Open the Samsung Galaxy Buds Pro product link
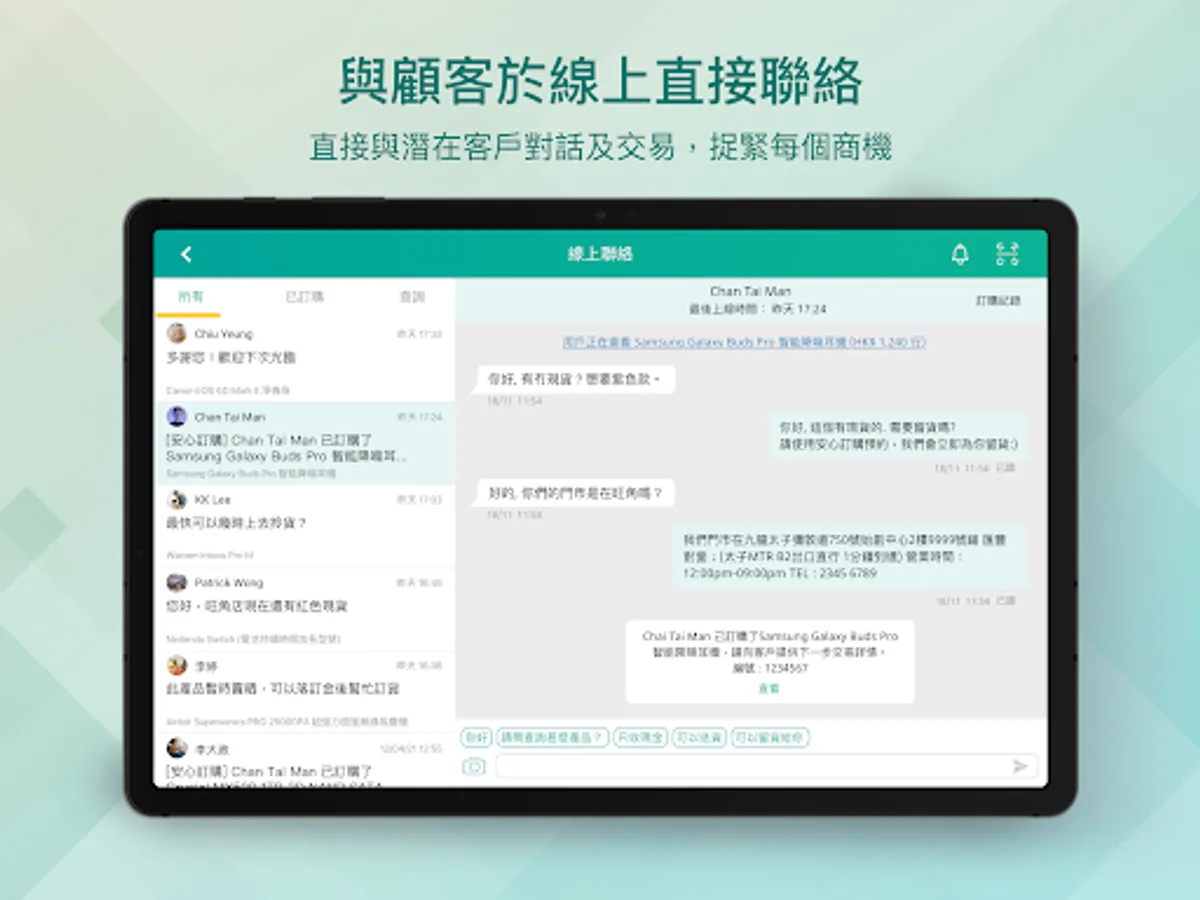This screenshot has width=1200, height=900. click(744, 342)
